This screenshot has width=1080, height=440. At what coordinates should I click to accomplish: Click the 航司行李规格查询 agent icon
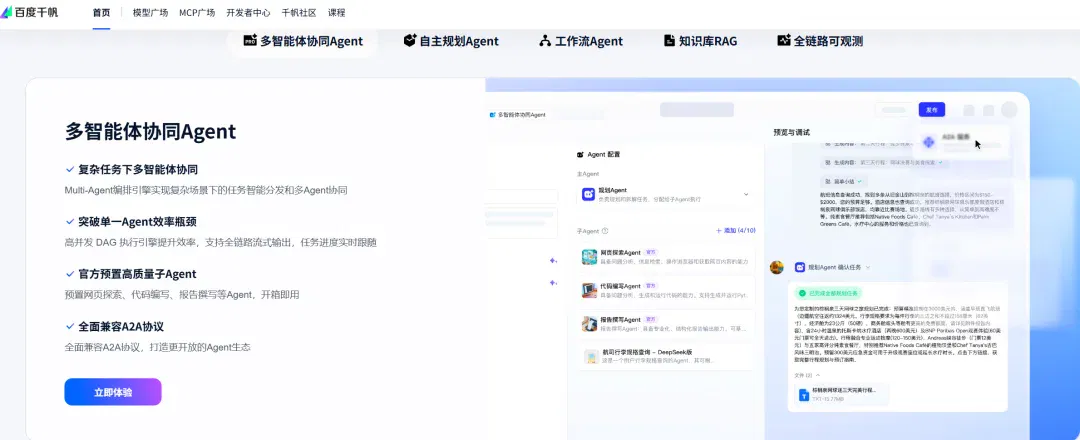click(591, 357)
